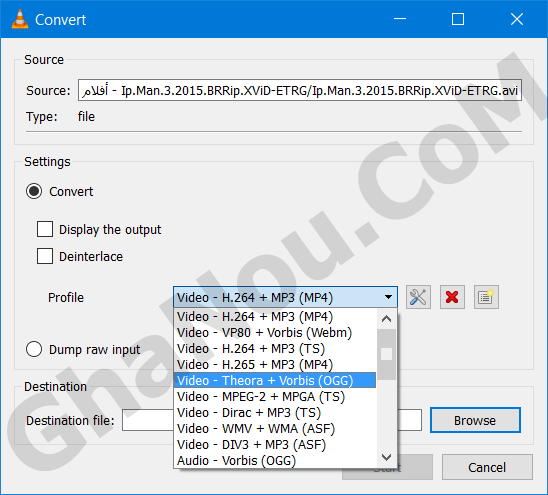Image resolution: width=548 pixels, height=495 pixels.
Task: Click the Destination file text field
Action: point(272,420)
